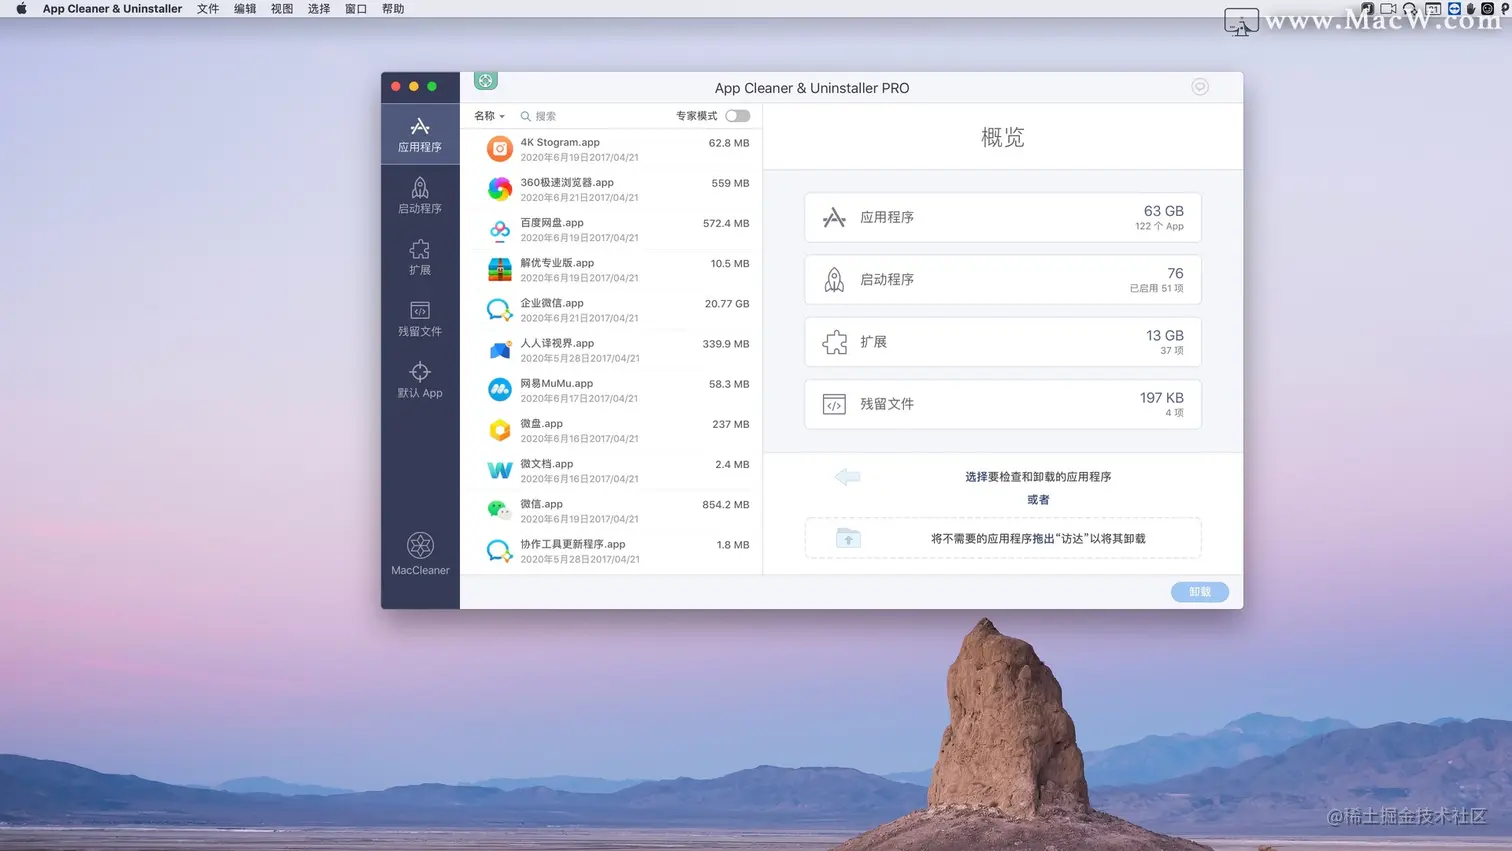
Task: Open the 应用程序 63 GB overview card
Action: 1002,218
